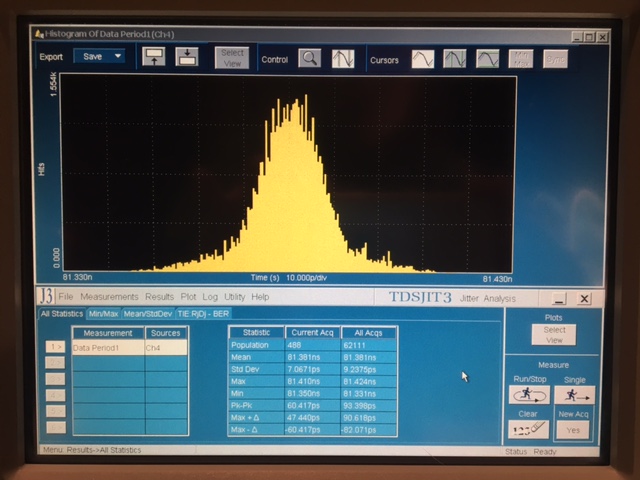Open the Help menu
This screenshot has width=640, height=480.
tap(260, 297)
